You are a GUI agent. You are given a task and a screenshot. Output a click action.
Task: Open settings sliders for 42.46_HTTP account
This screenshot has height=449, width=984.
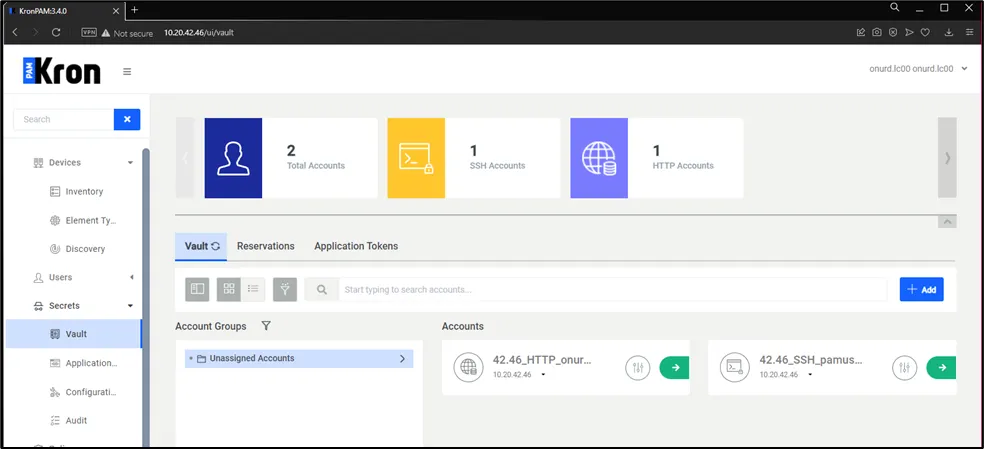click(637, 368)
